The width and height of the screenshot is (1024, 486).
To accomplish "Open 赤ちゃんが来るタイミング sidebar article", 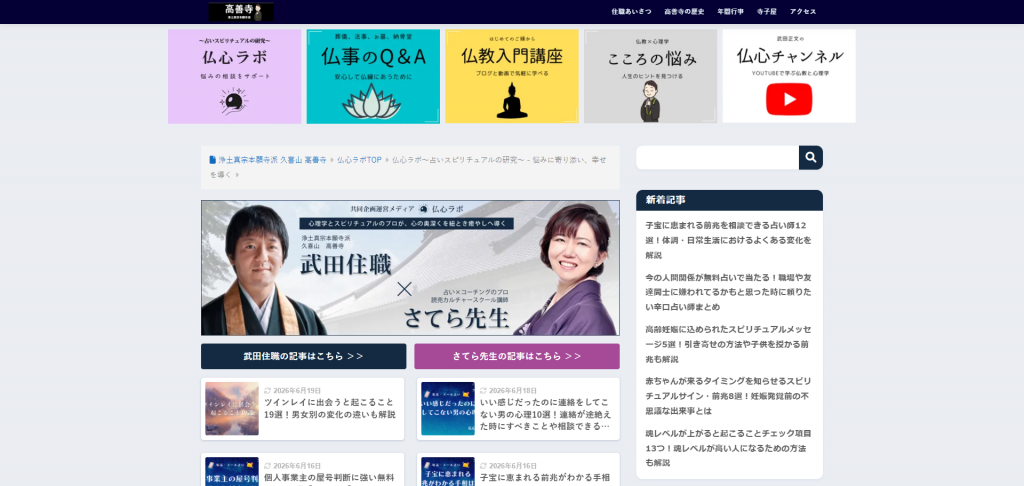I will point(728,396).
